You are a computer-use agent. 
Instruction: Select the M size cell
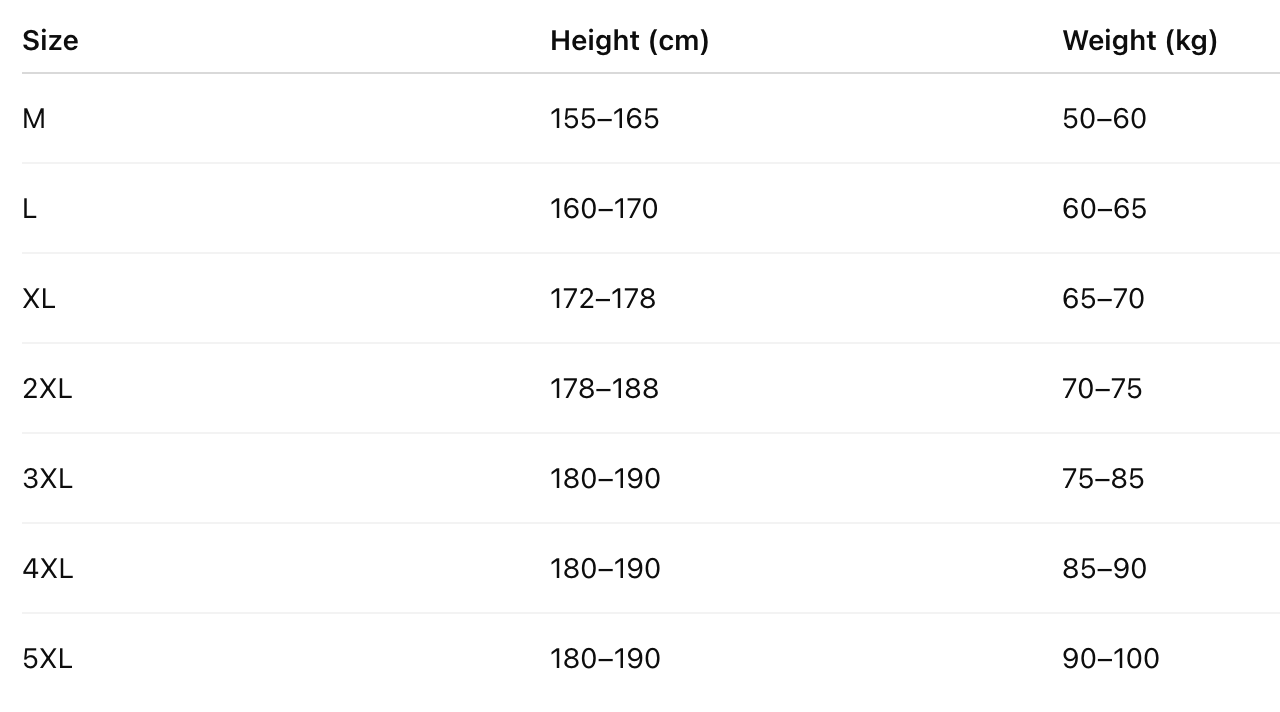pyautogui.click(x=34, y=119)
